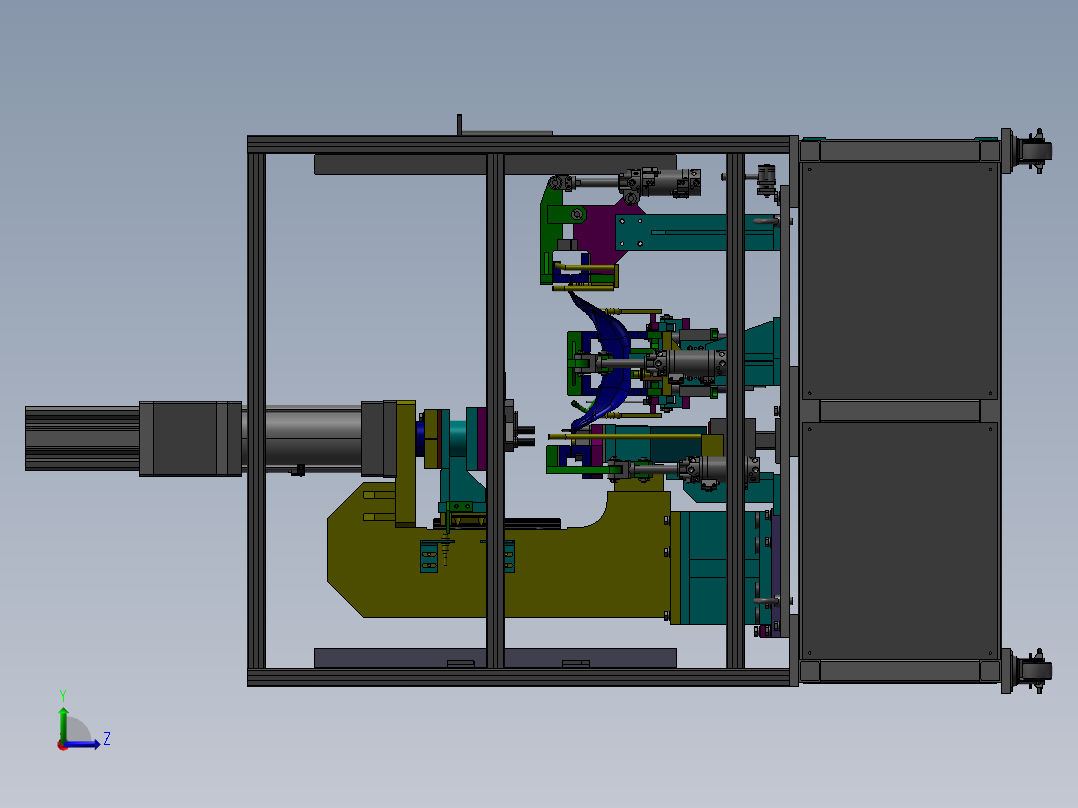Select the grey bottom plate inside frame
The height and width of the screenshot is (808, 1078).
click(x=495, y=657)
